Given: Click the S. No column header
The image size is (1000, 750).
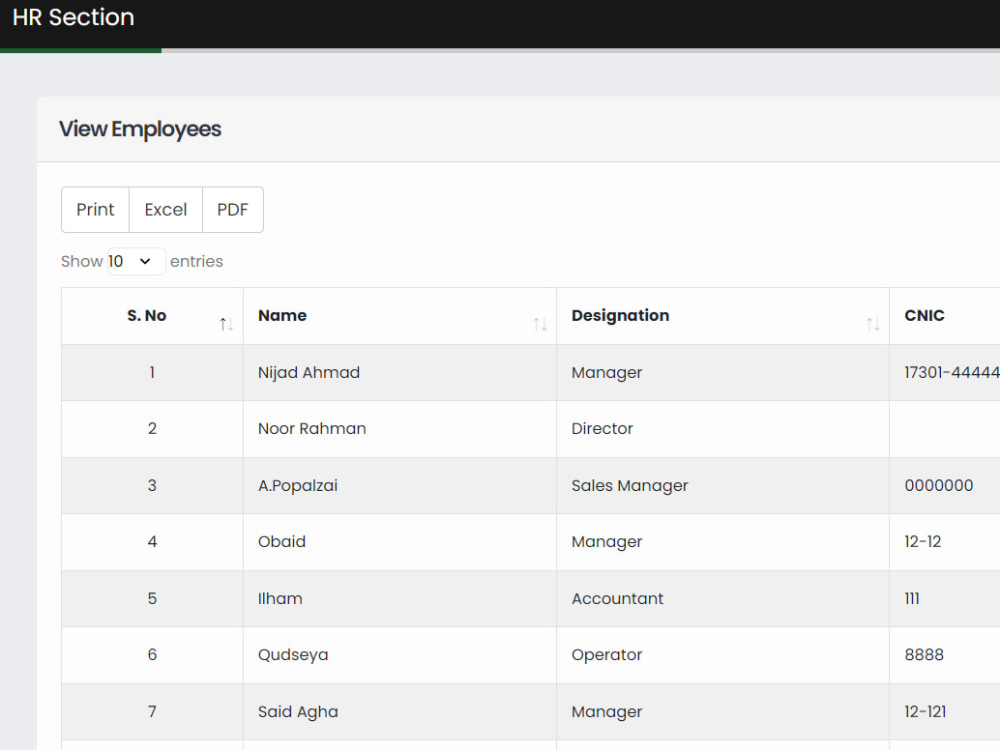Looking at the screenshot, I should coord(152,316).
